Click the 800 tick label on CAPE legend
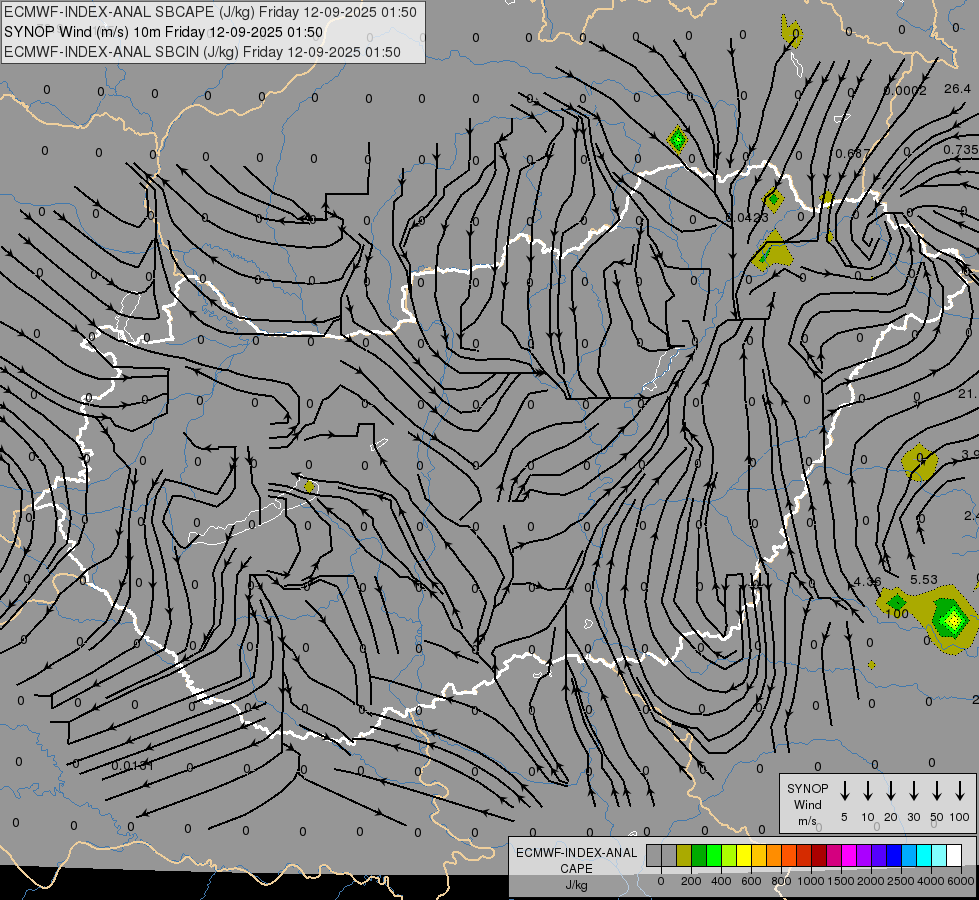Screen dimensions: 979x900 click(x=781, y=881)
